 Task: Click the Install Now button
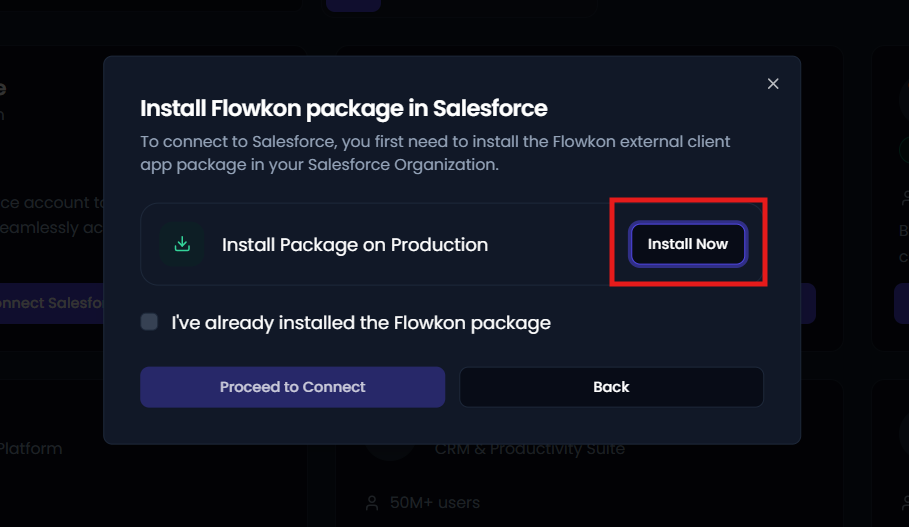[688, 244]
